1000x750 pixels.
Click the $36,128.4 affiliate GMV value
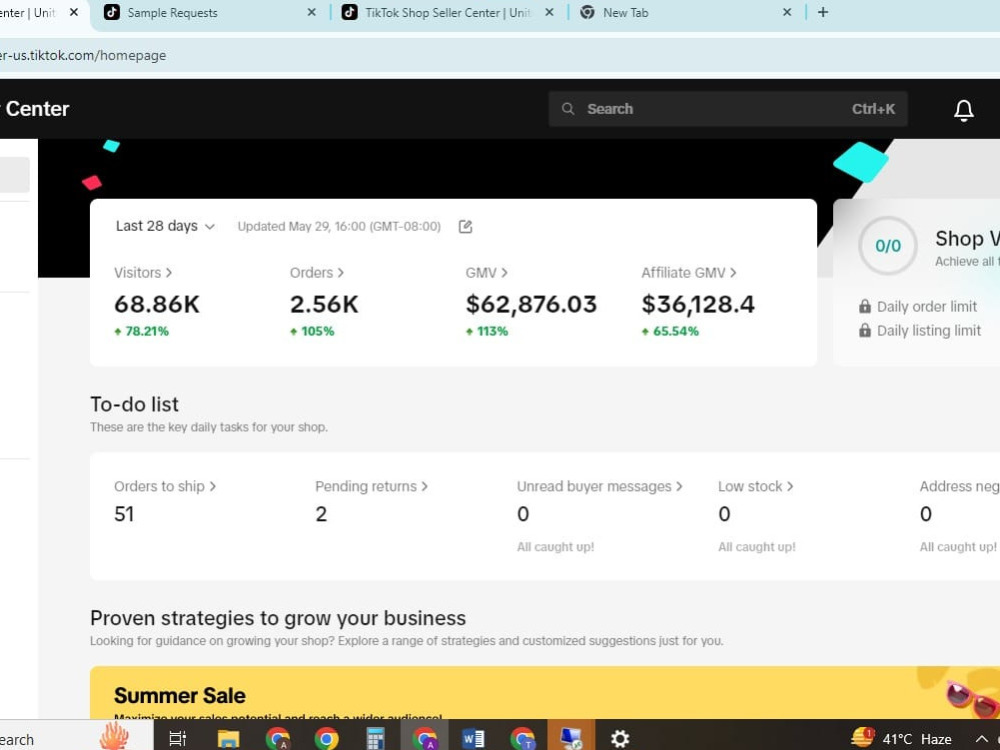[x=698, y=304]
